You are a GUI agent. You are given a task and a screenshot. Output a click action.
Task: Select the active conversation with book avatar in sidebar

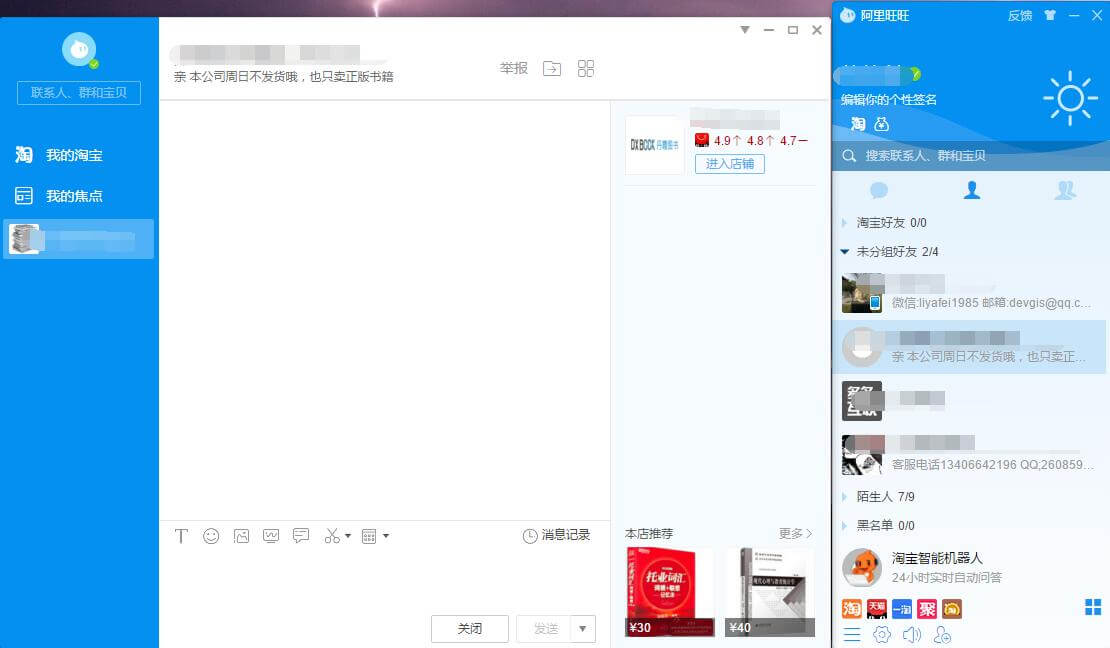tap(79, 239)
